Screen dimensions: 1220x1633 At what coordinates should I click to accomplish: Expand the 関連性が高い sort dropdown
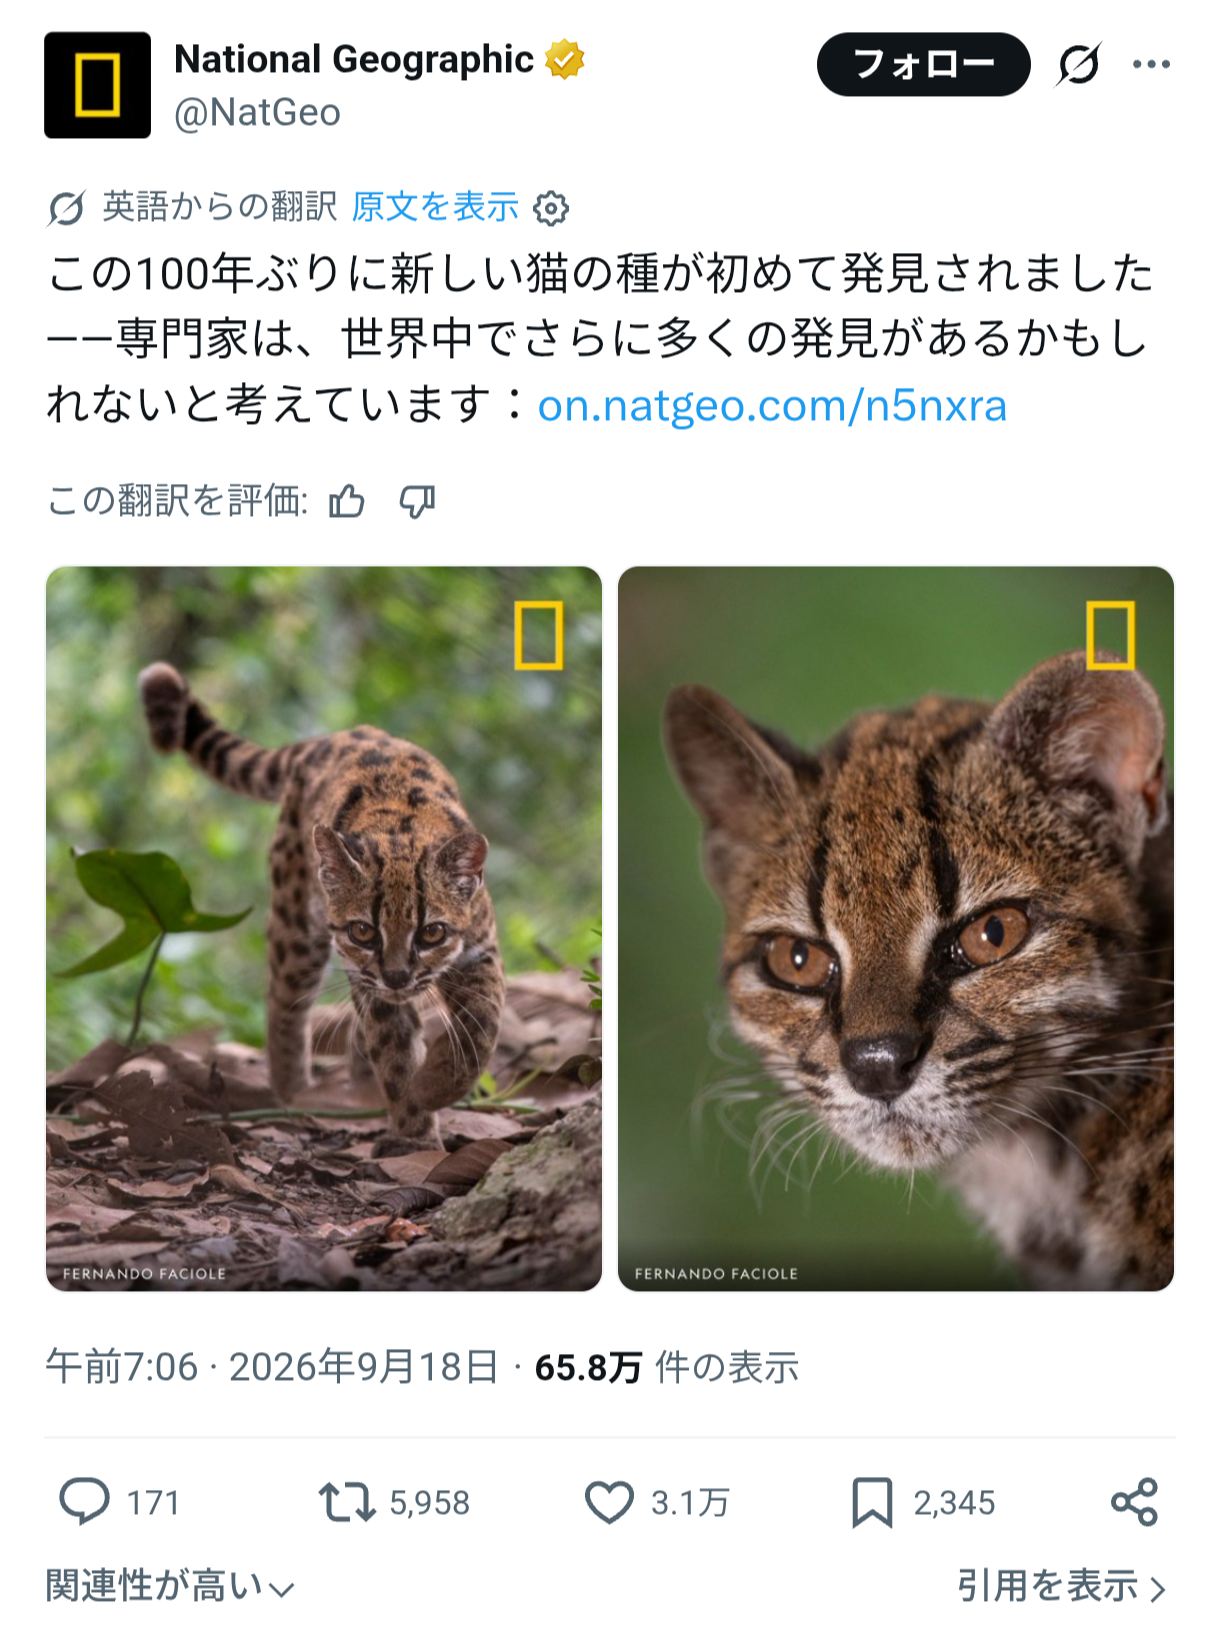click(170, 1586)
